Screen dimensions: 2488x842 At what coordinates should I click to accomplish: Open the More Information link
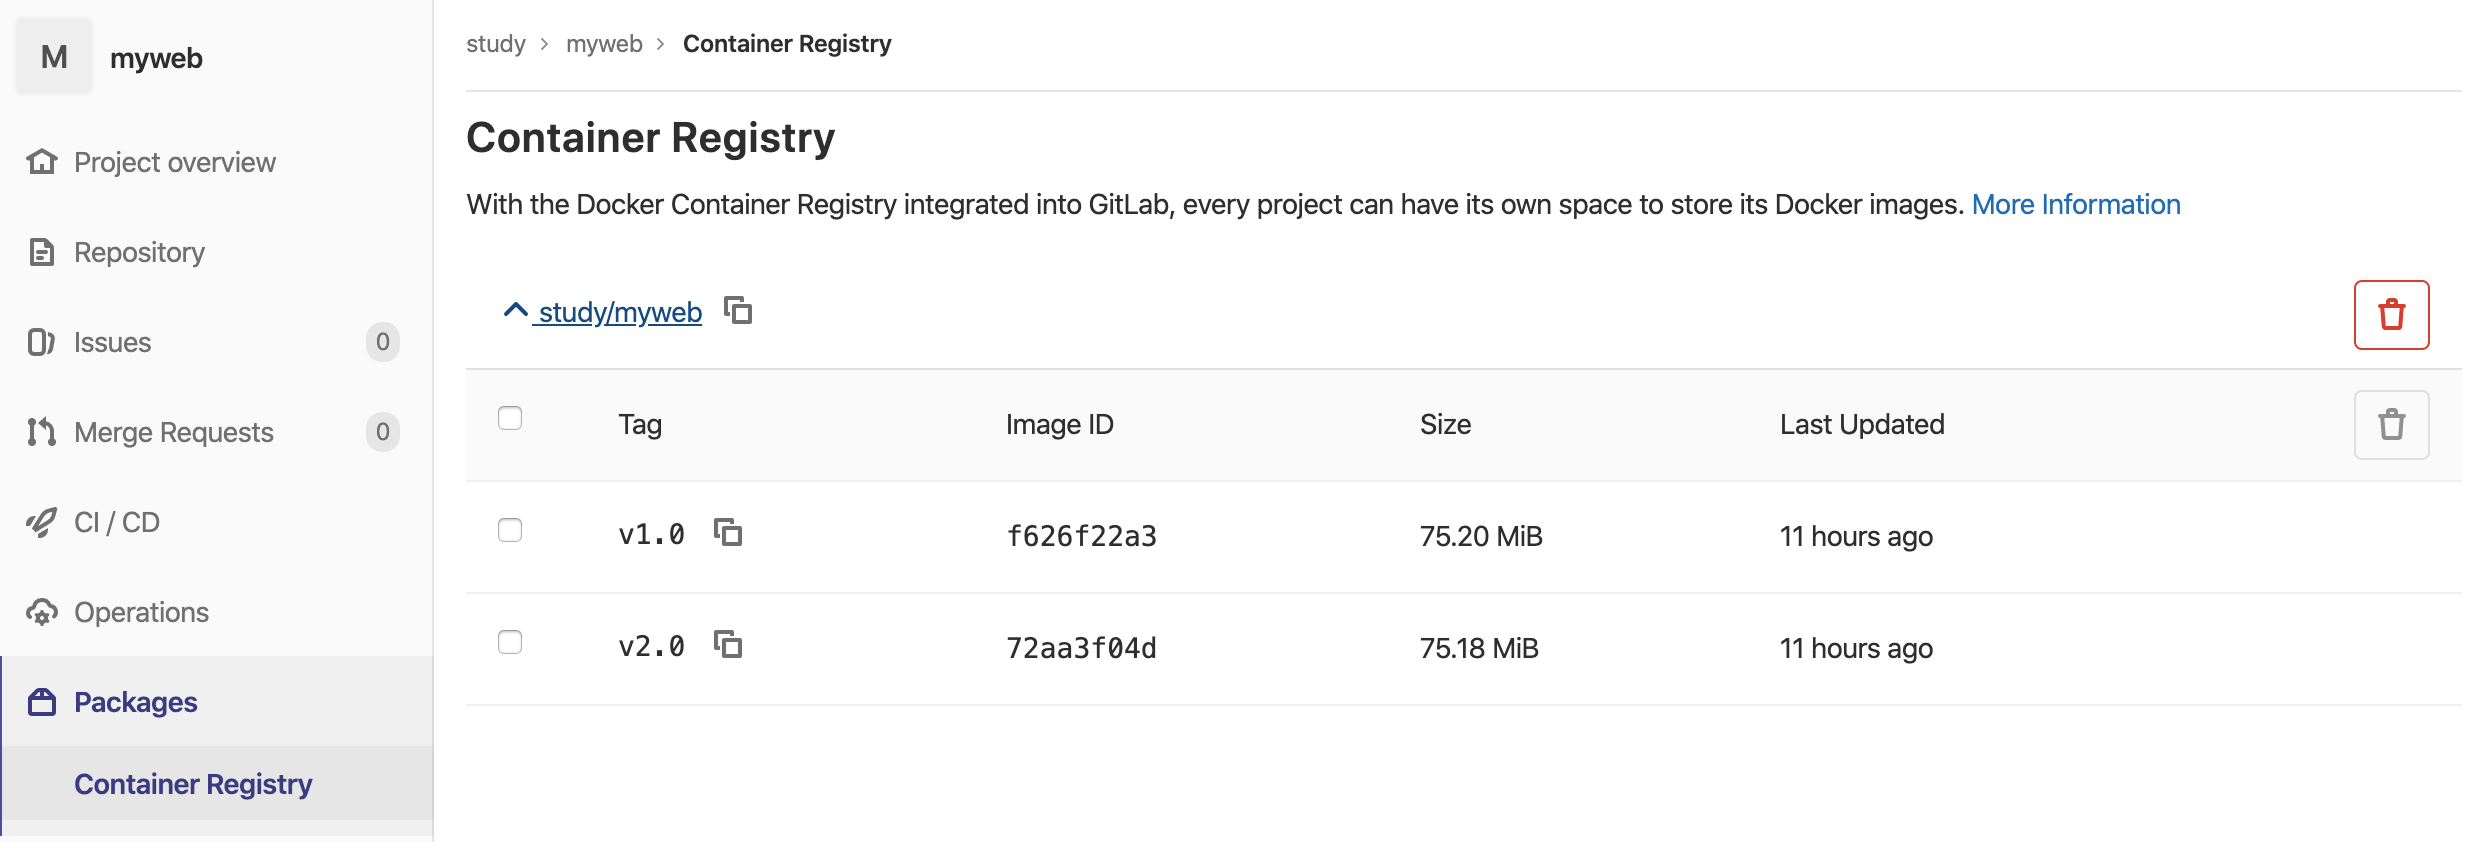(x=2075, y=205)
